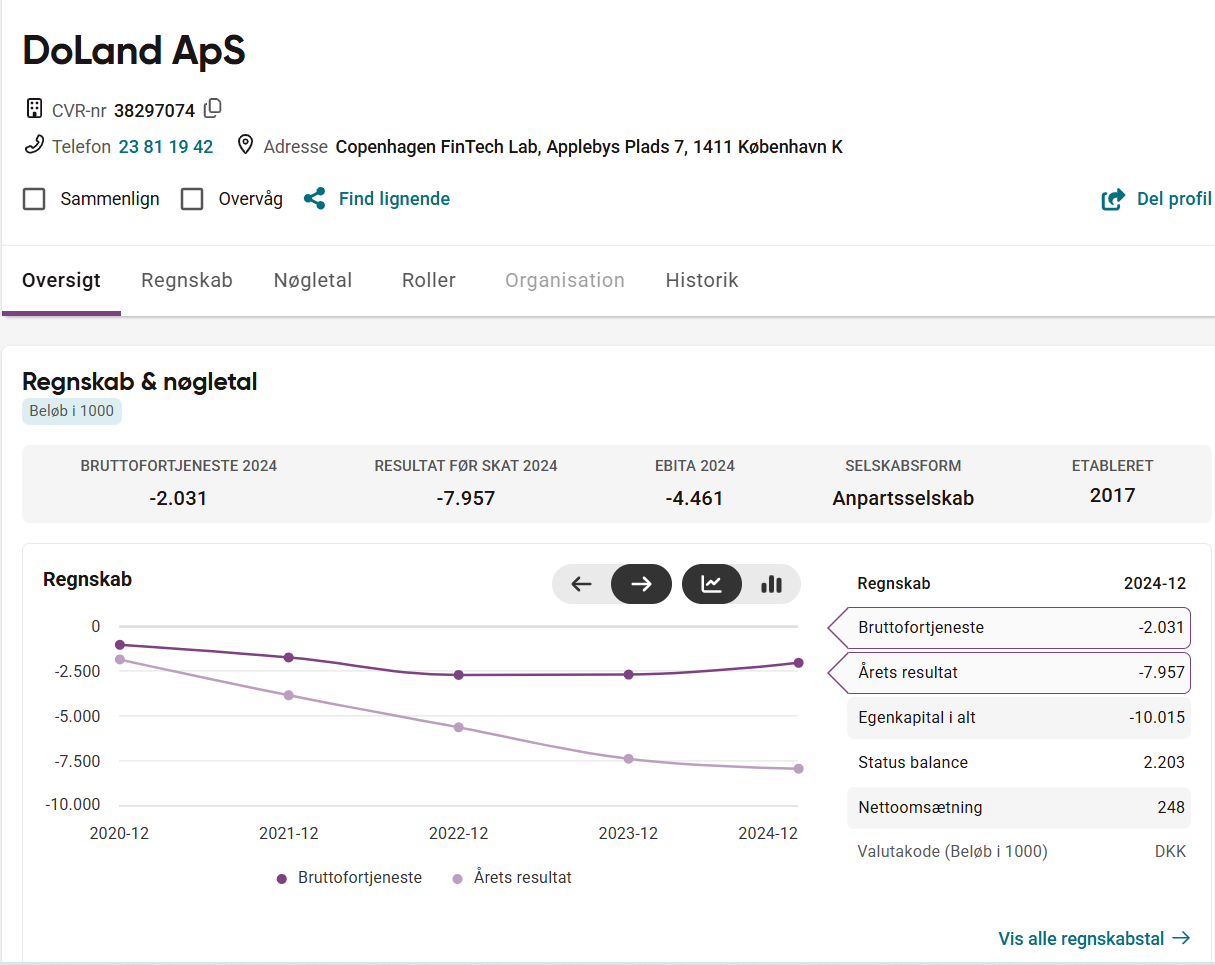The image size is (1215, 965).
Task: Copy the CVR number with copy icon
Action: pyautogui.click(x=213, y=108)
